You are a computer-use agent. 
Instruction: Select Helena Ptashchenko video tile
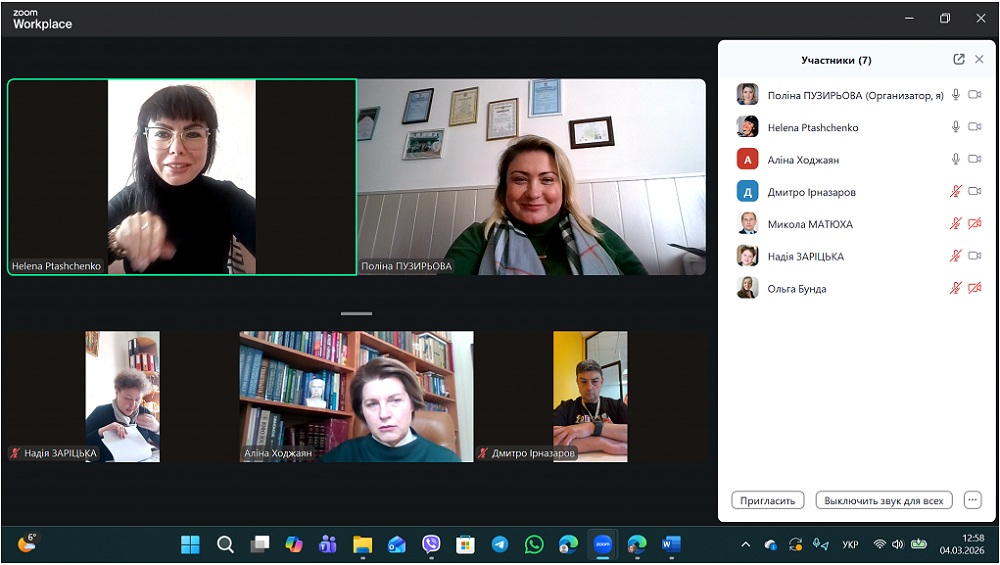(x=182, y=177)
